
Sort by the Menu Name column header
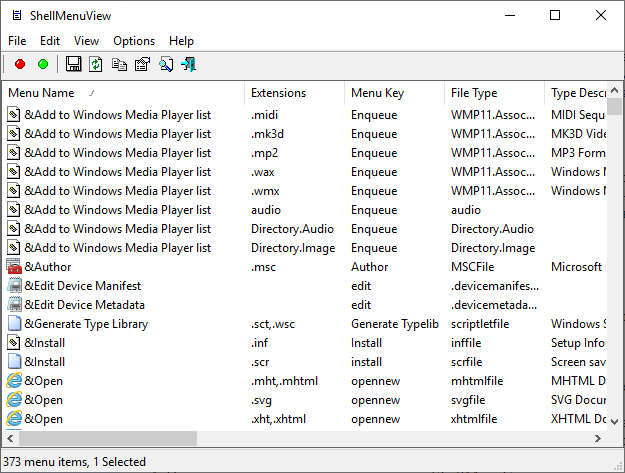coord(124,93)
